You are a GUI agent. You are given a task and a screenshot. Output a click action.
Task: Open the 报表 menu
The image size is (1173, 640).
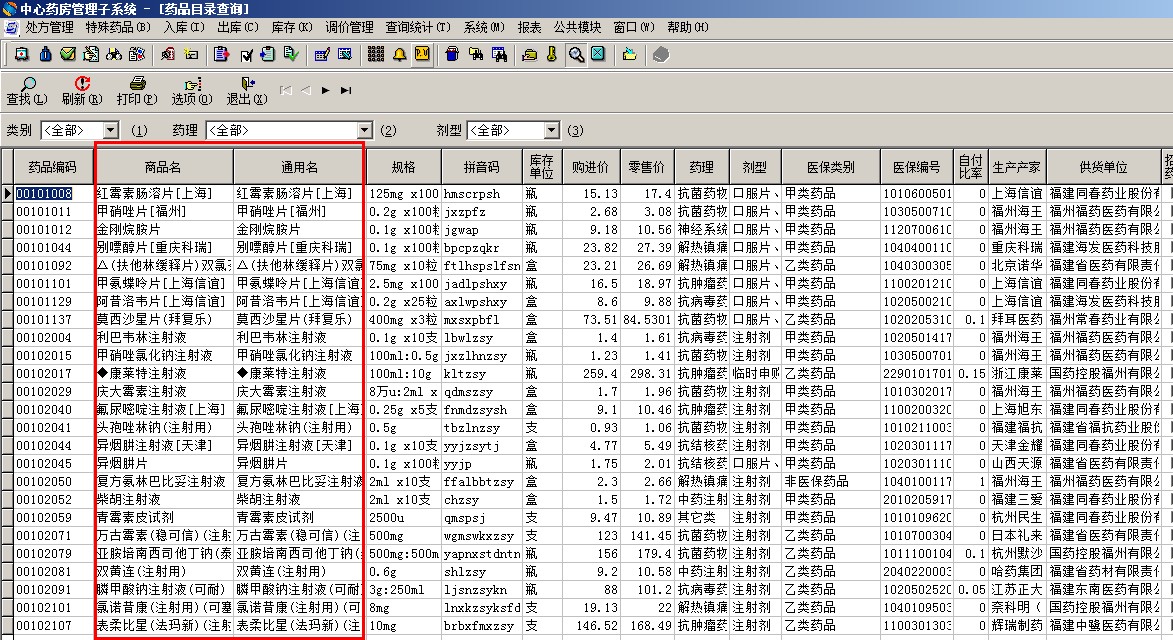click(x=529, y=27)
